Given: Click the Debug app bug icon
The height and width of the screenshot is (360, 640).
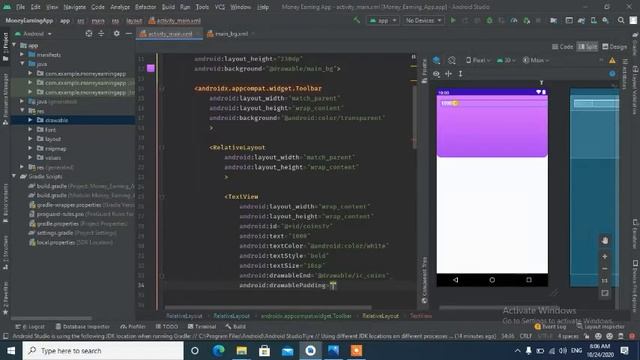Looking at the screenshot, I should pyautogui.click(x=489, y=20).
